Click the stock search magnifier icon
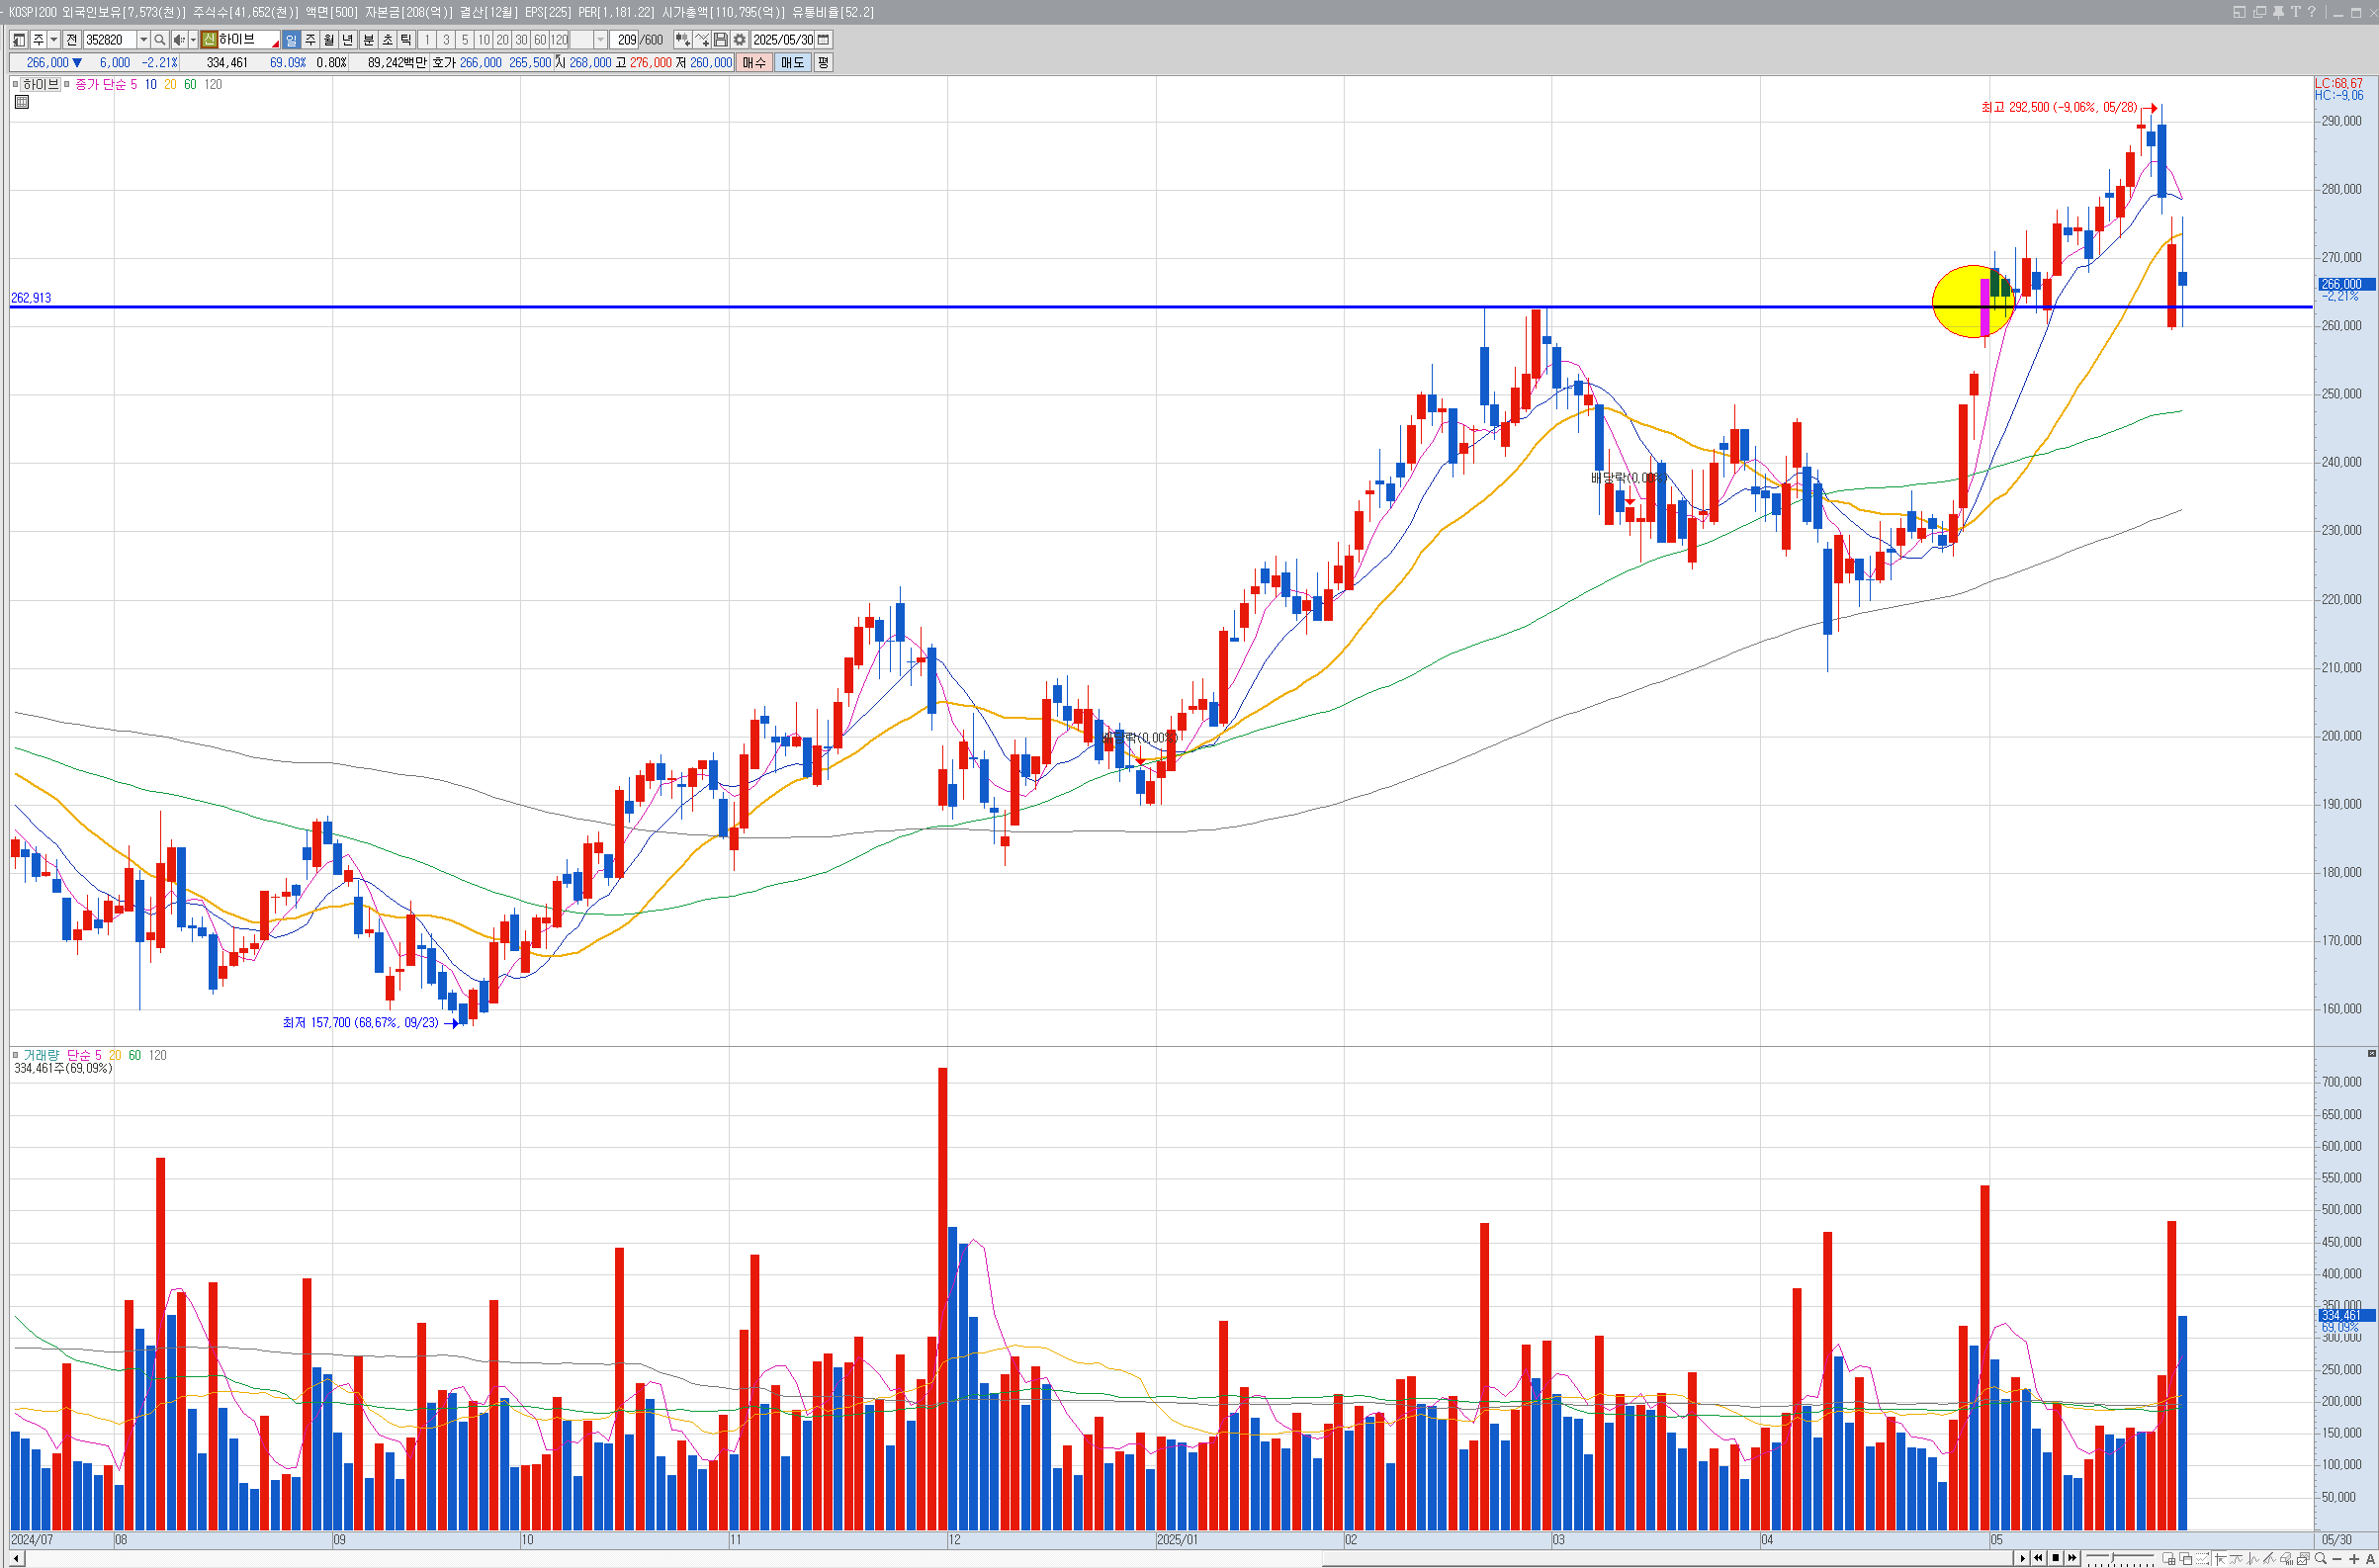The height and width of the screenshot is (1568, 2379). [159, 40]
